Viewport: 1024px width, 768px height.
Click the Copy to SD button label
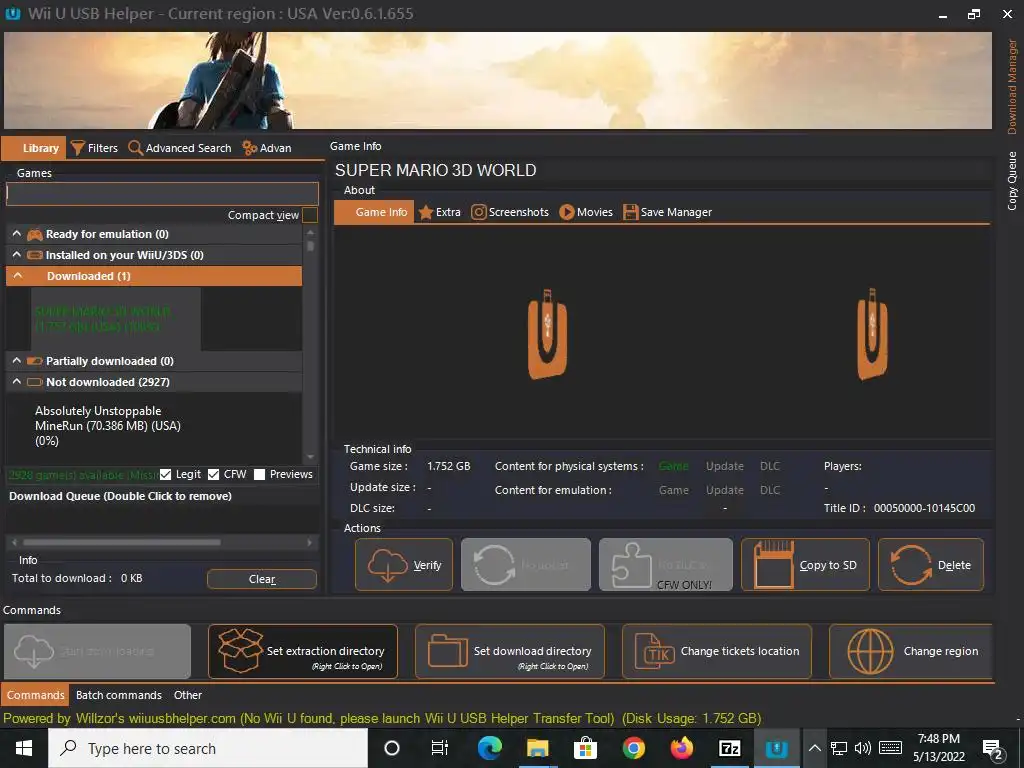pyautogui.click(x=828, y=565)
